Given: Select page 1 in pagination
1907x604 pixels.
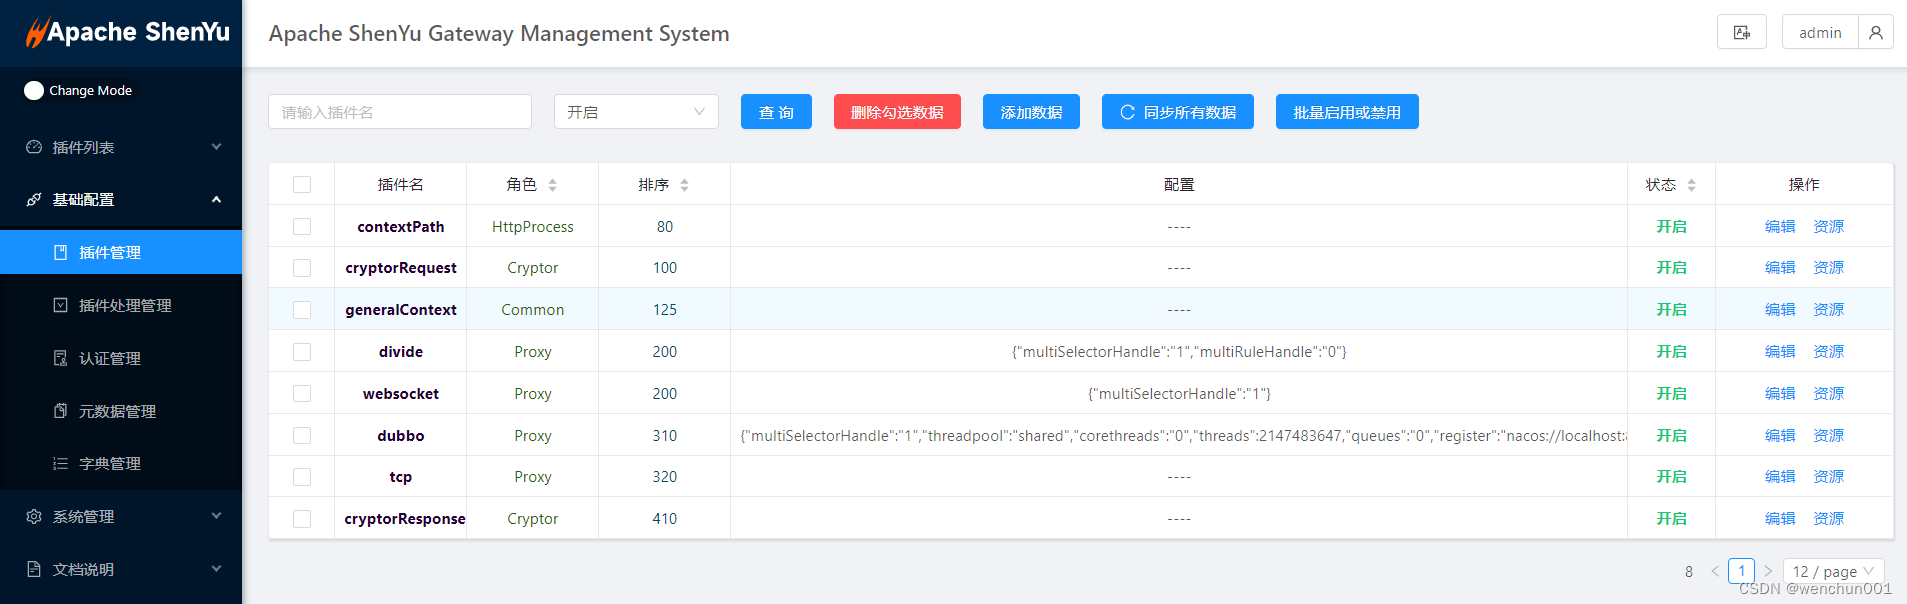Looking at the screenshot, I should [1741, 571].
